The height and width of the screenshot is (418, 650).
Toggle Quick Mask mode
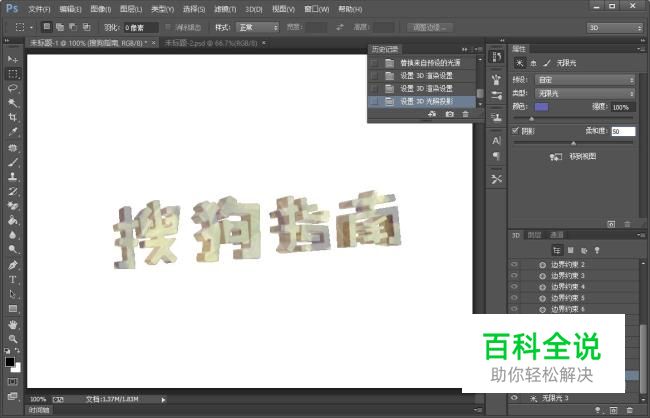(x=13, y=382)
